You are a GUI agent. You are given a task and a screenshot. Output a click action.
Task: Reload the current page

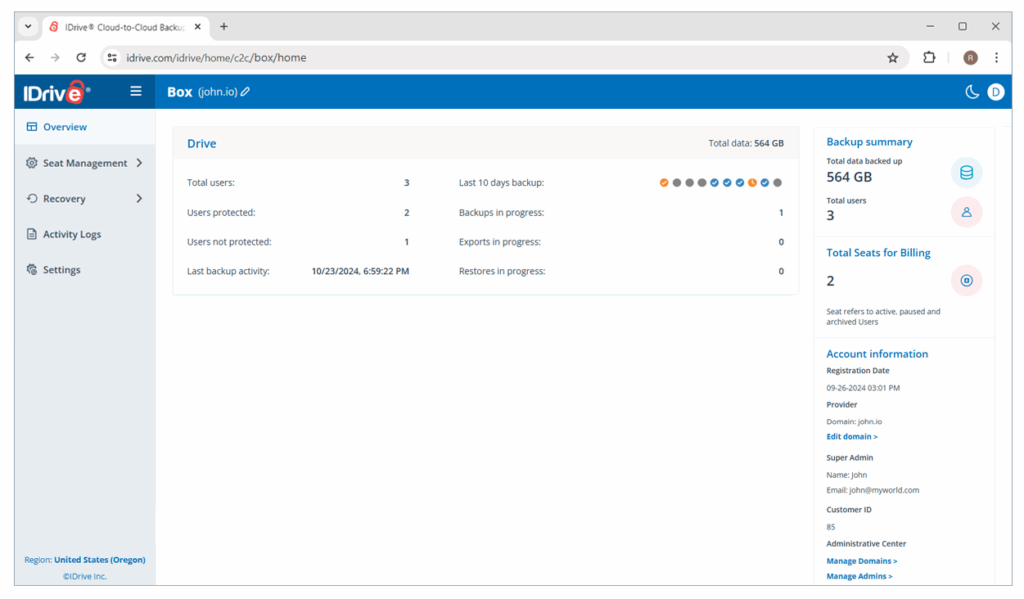pos(81,57)
